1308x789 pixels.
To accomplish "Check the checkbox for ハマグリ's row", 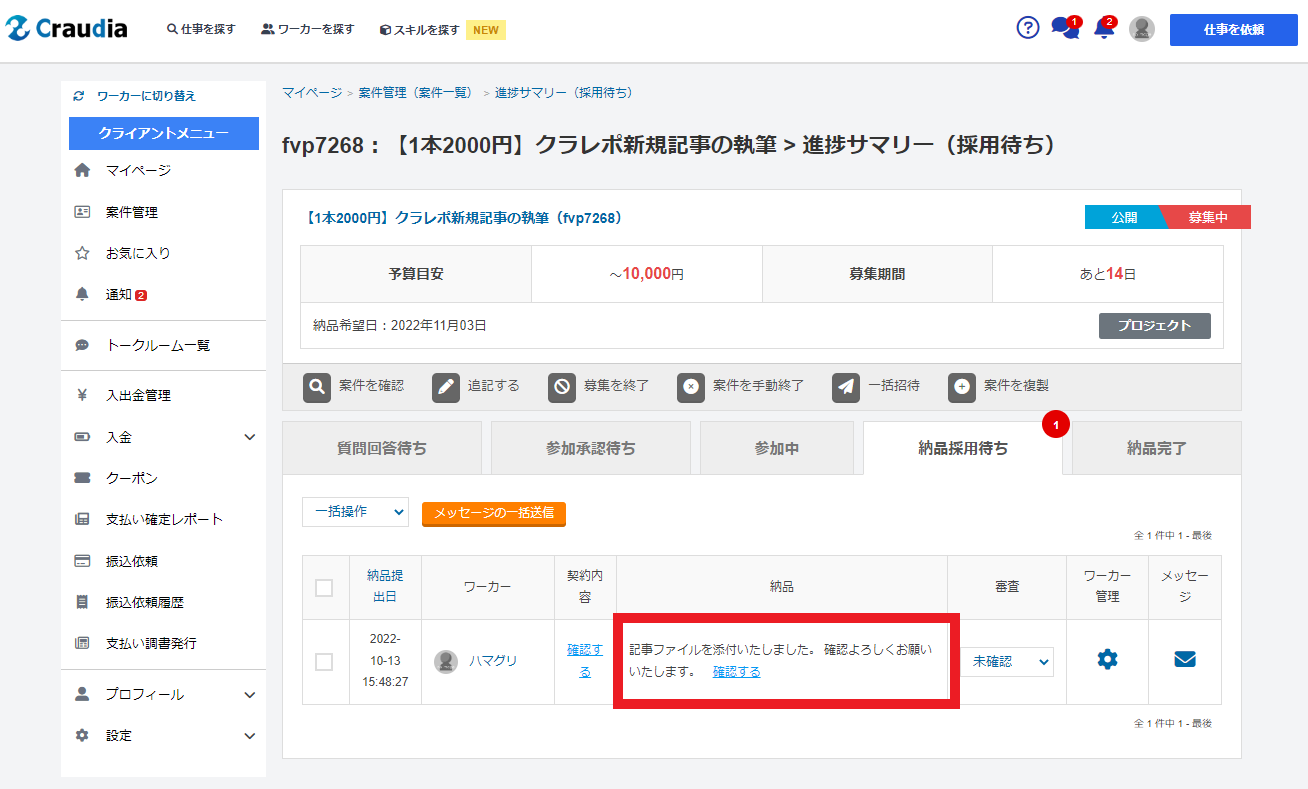I will coord(324,662).
